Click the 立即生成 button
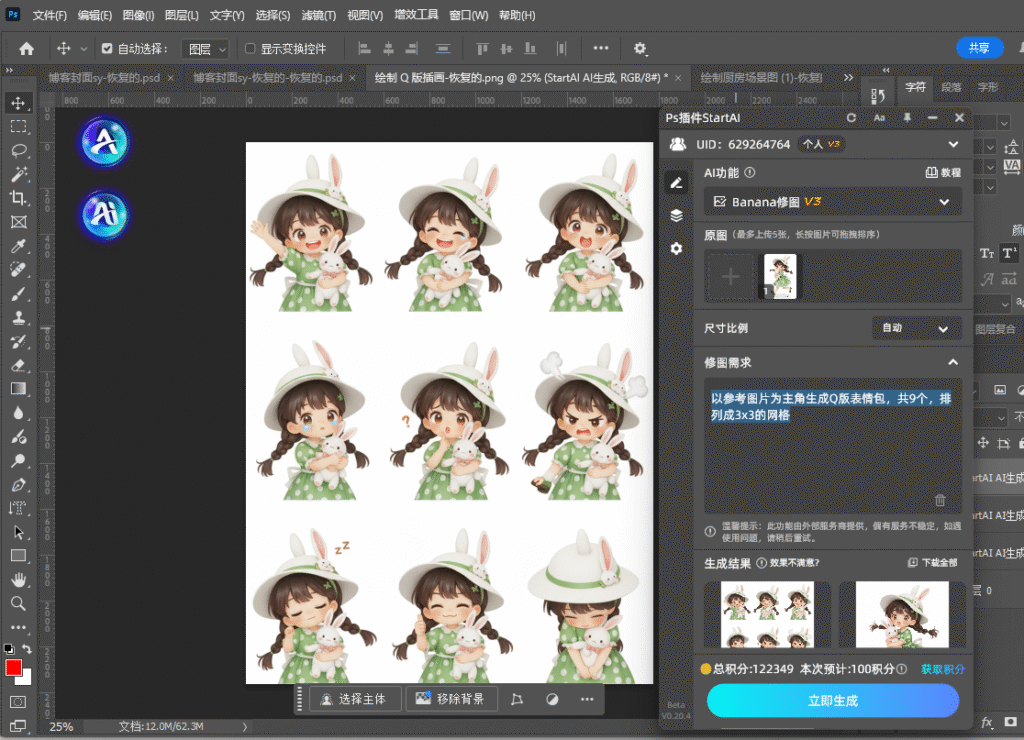 pos(832,701)
